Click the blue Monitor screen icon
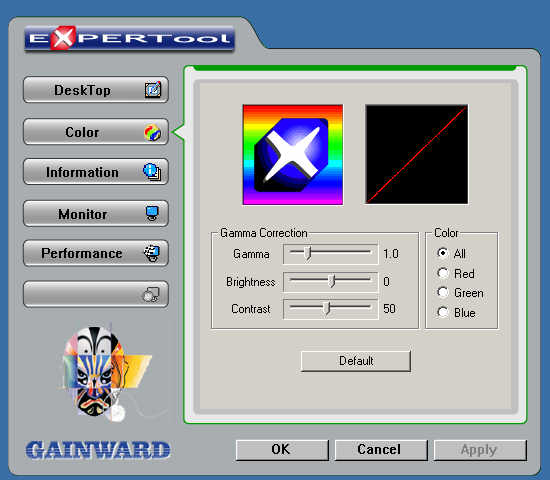Viewport: 550px width, 480px height. (152, 213)
